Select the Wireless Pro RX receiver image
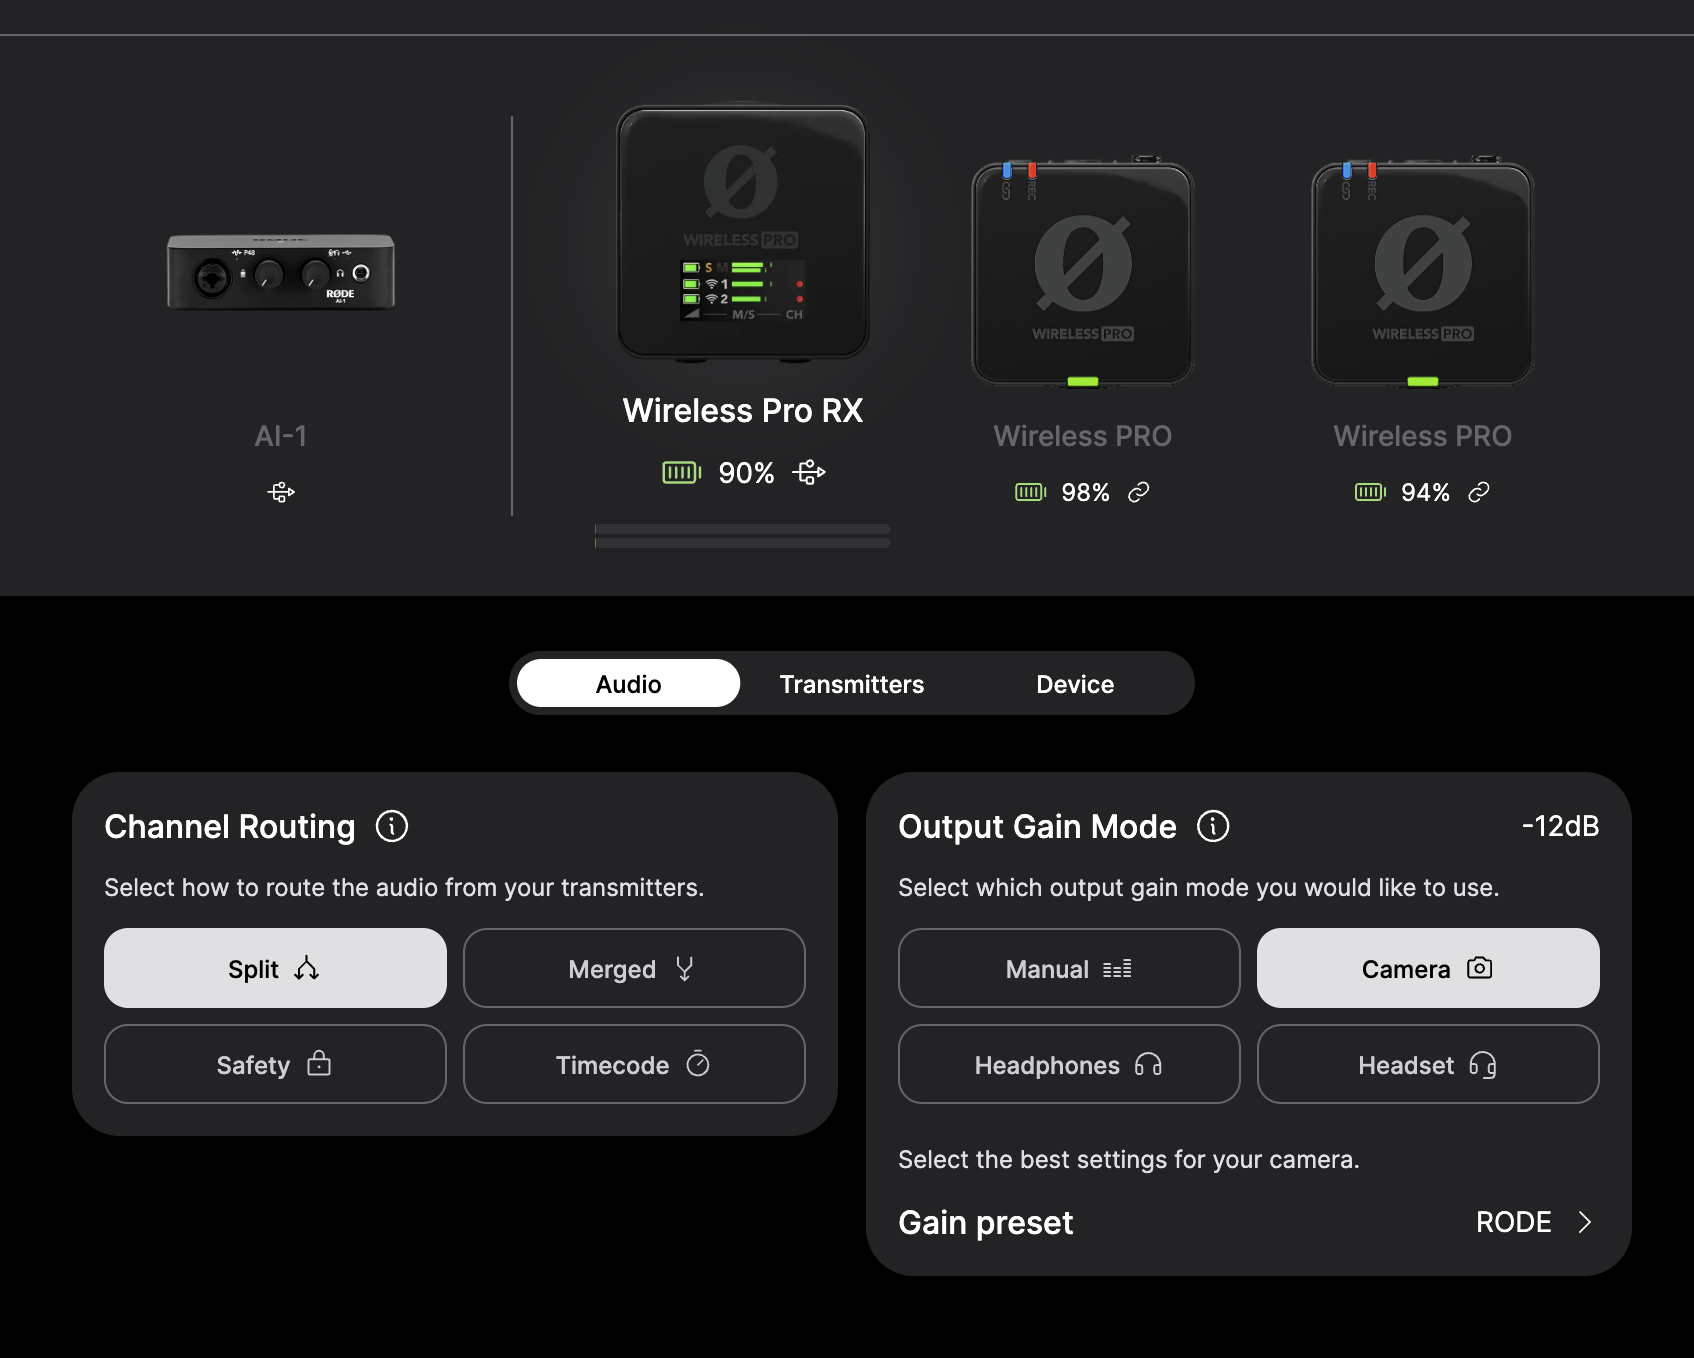Viewport: 1694px width, 1358px height. click(743, 232)
